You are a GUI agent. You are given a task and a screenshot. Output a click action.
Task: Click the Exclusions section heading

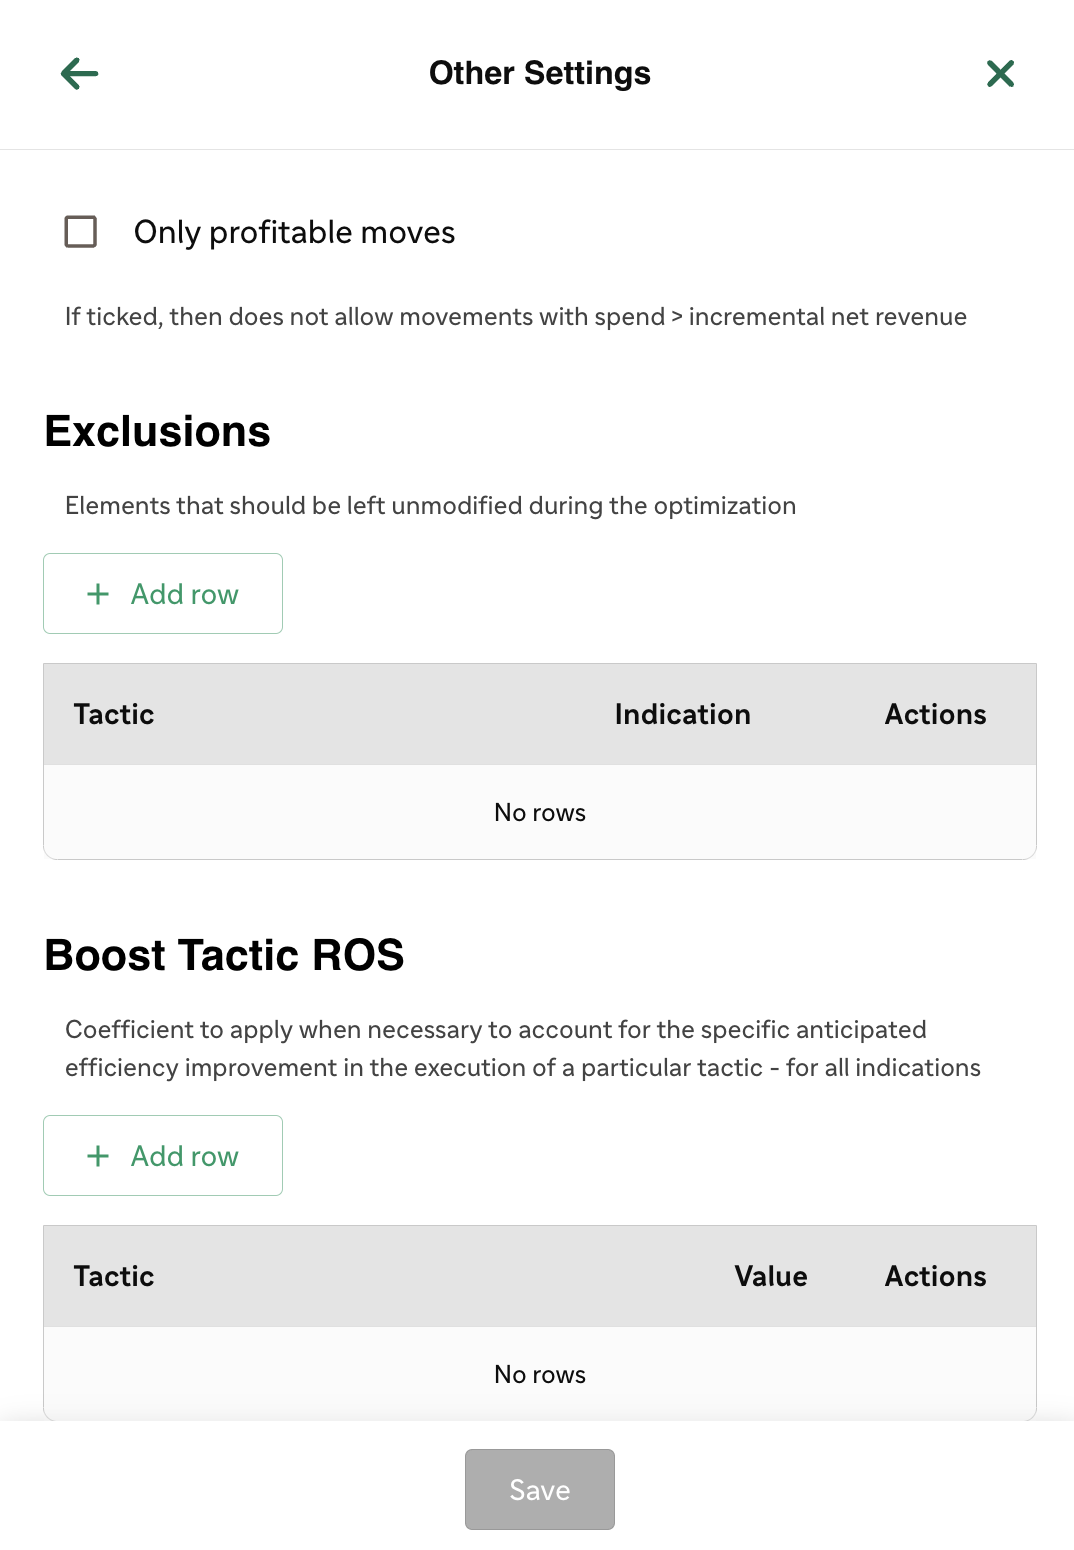[158, 431]
